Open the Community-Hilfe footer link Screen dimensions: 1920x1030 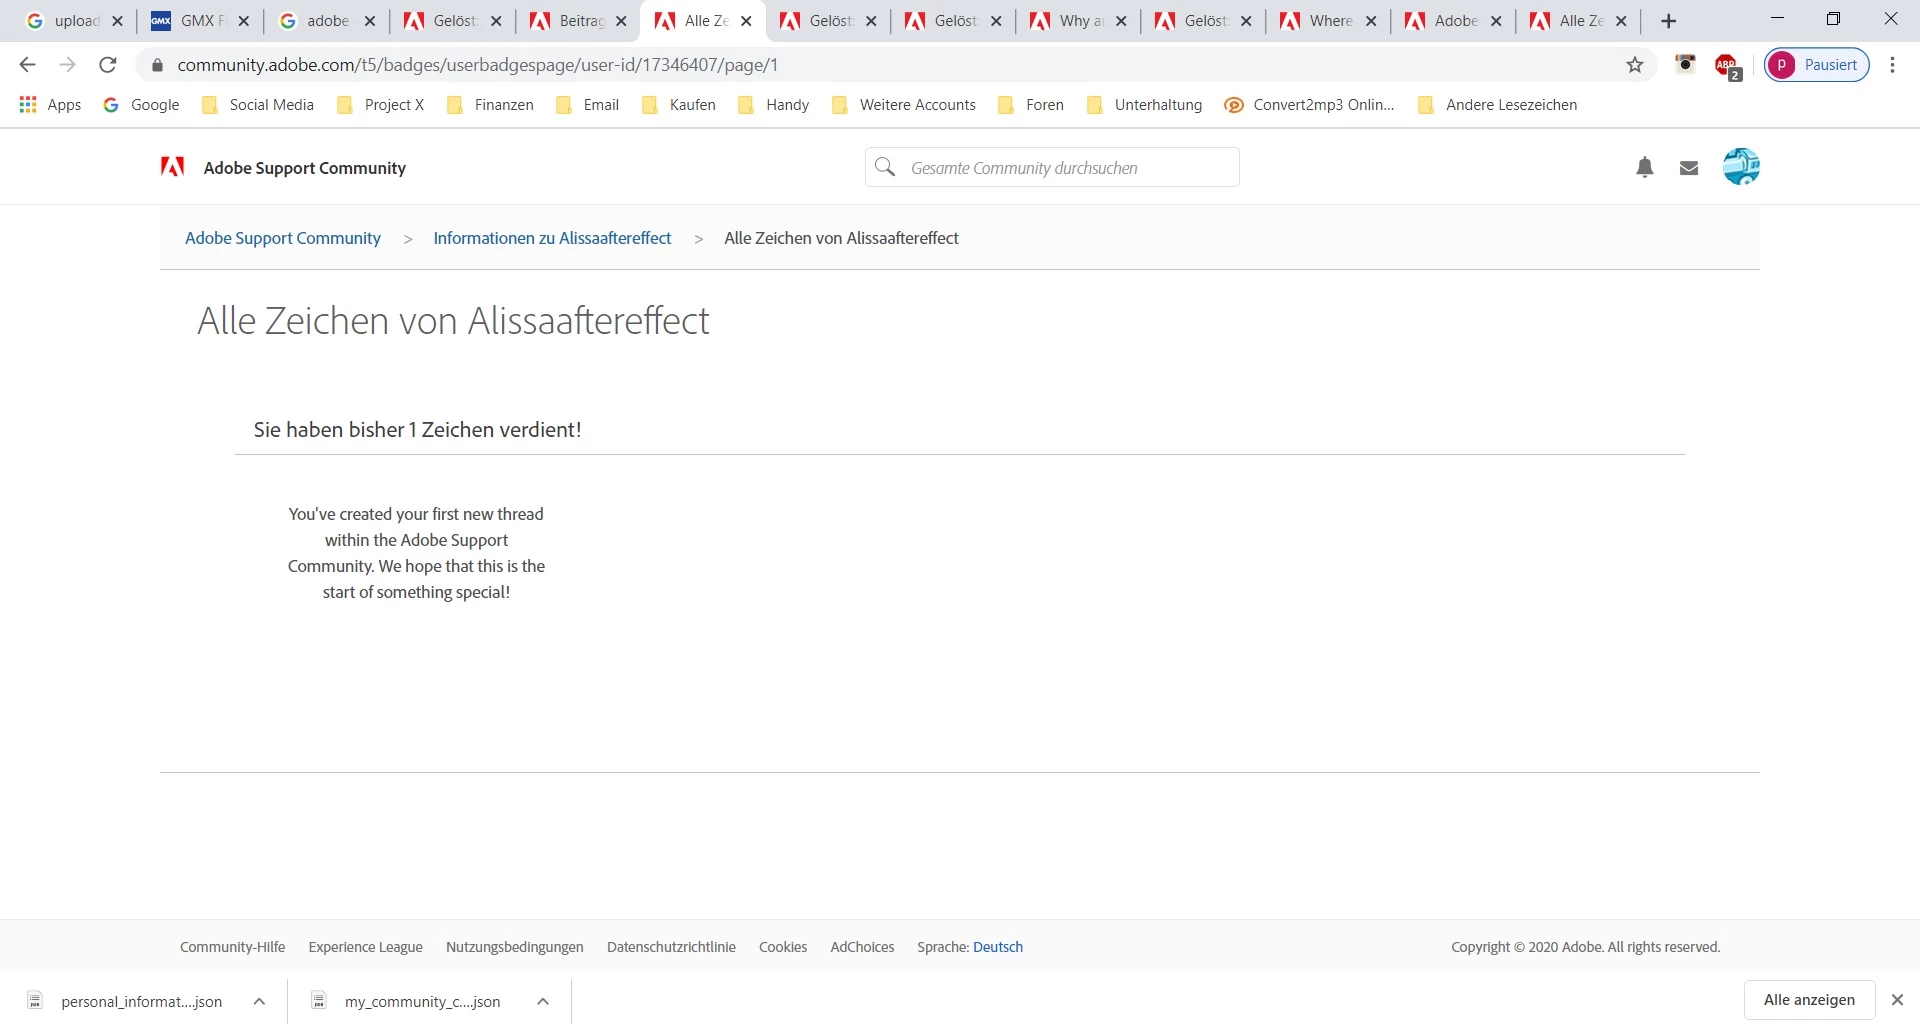[232, 947]
